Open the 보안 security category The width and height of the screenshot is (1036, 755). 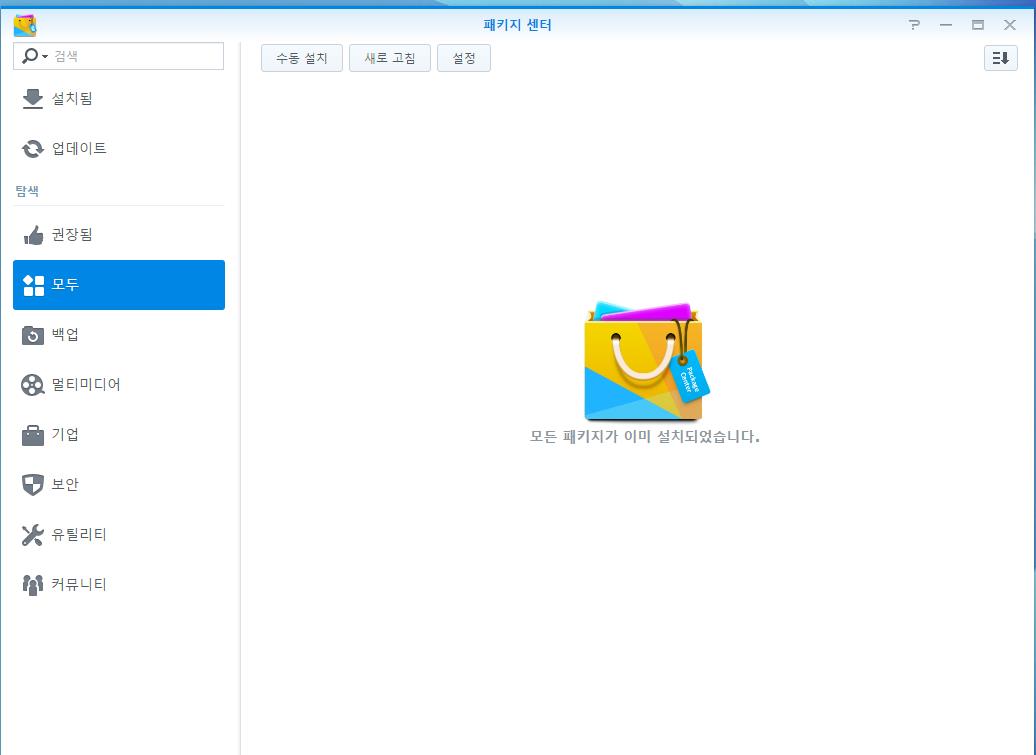tap(119, 485)
